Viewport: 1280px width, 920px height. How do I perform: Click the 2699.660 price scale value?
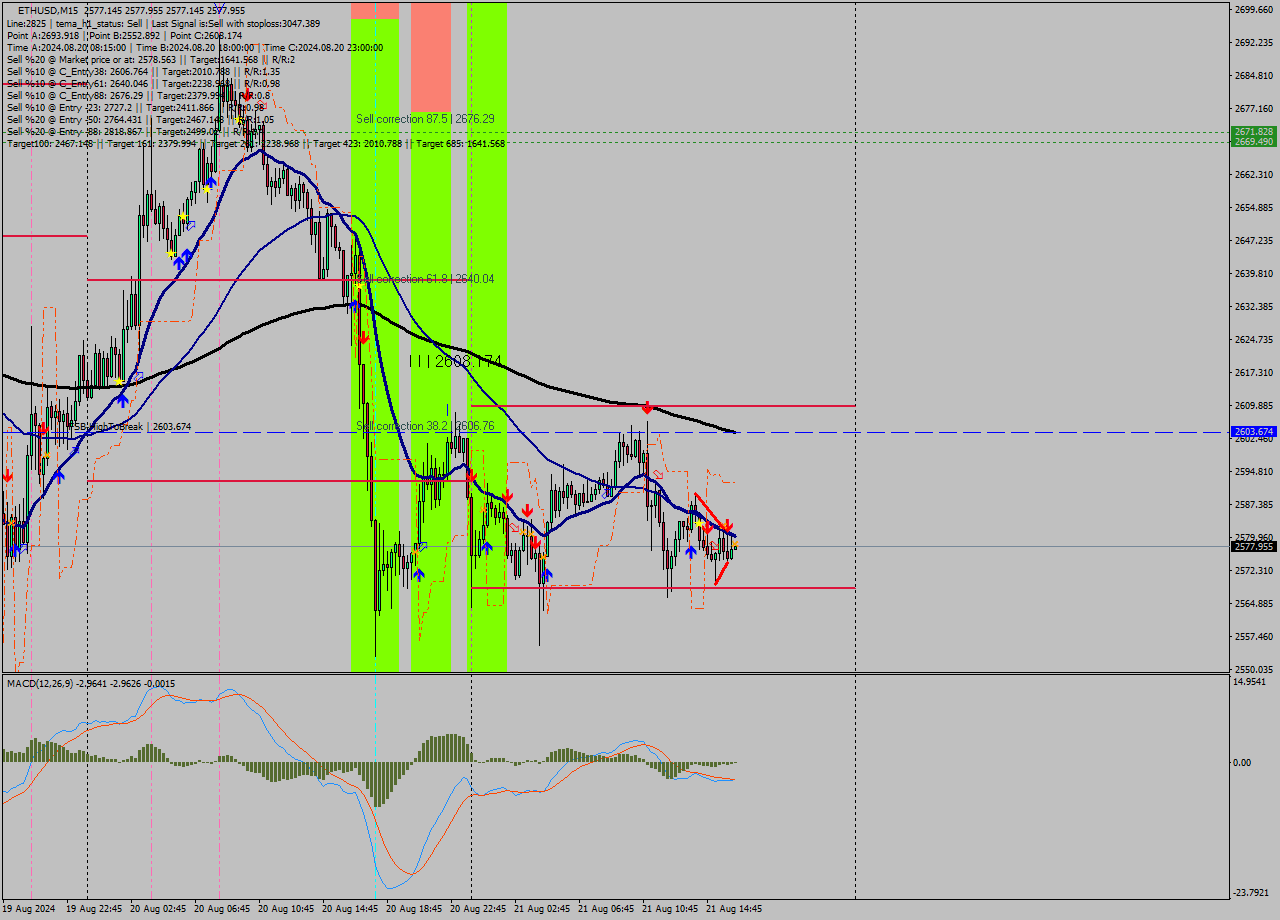(x=1254, y=9)
